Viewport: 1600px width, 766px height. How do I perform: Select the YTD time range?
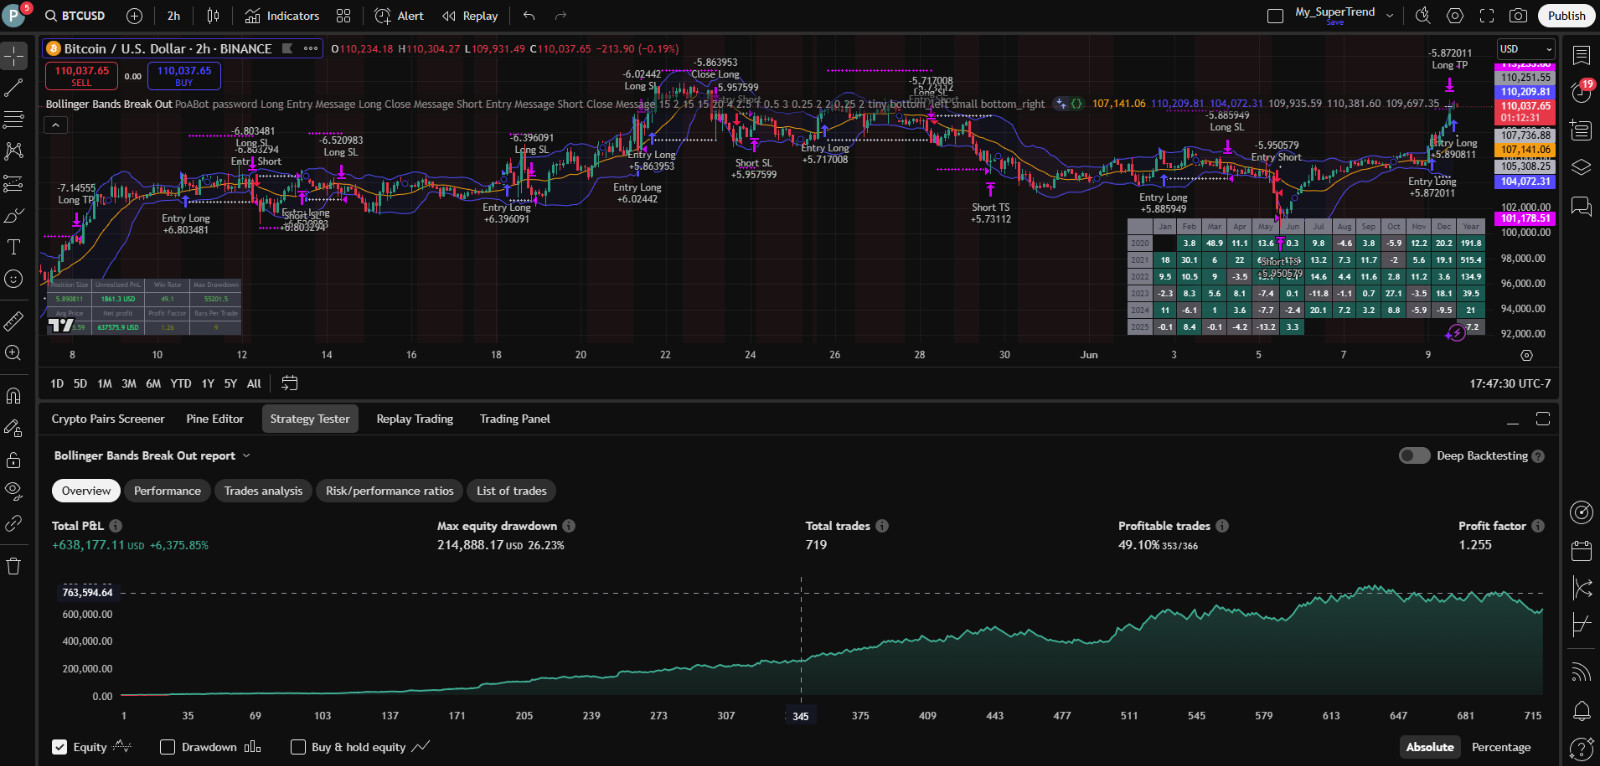click(180, 383)
